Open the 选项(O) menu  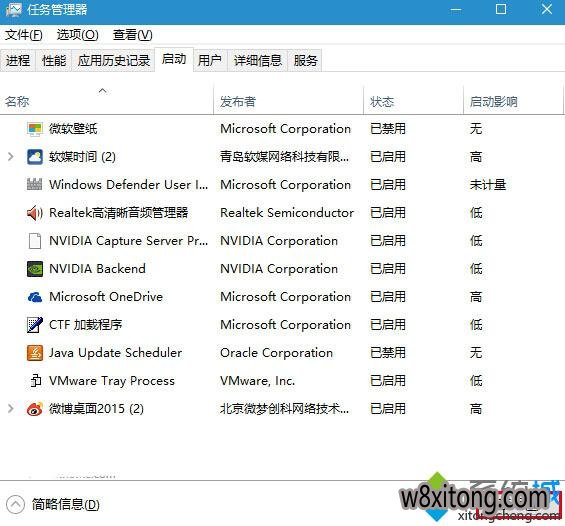[x=77, y=35]
